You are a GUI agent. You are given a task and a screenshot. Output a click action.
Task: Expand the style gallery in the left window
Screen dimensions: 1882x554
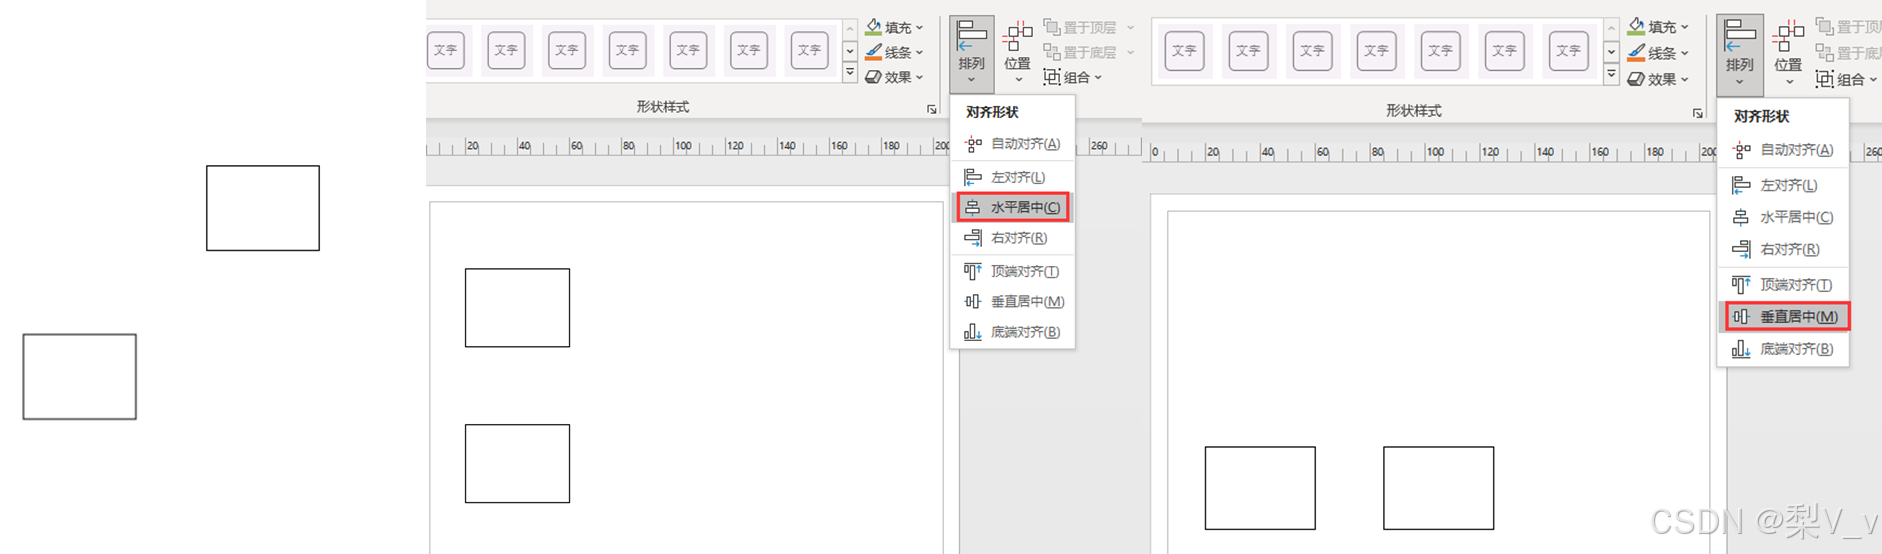coord(850,72)
